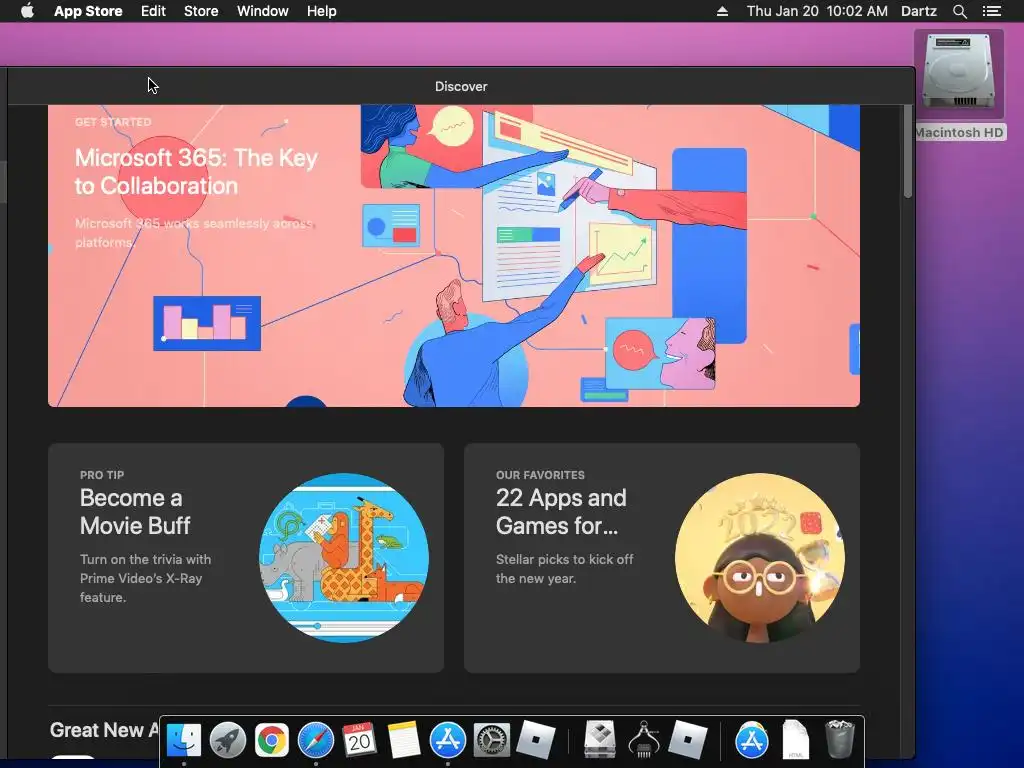Click the date and time in menu bar
1024x768 pixels.
tap(817, 11)
